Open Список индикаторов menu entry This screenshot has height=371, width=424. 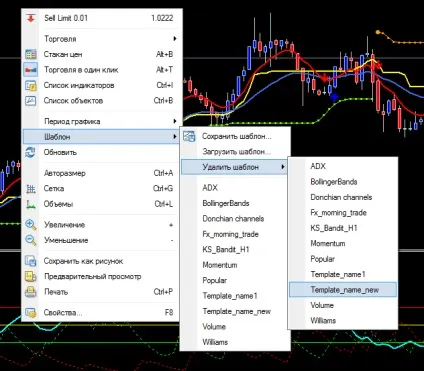pyautogui.click(x=102, y=85)
